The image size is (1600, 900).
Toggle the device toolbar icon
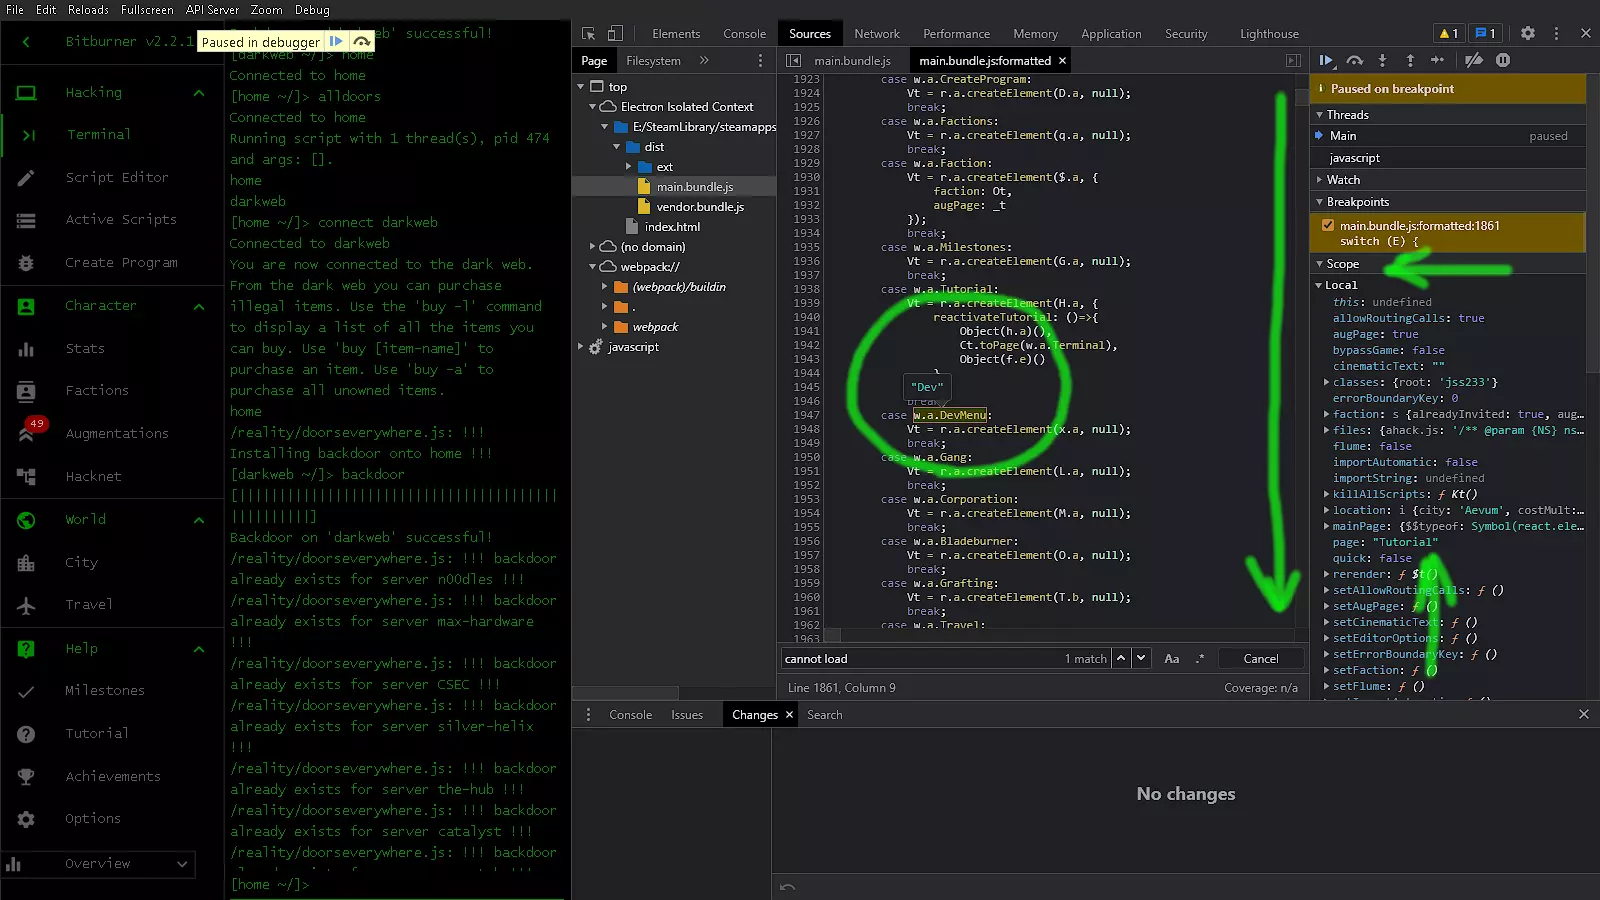615,34
